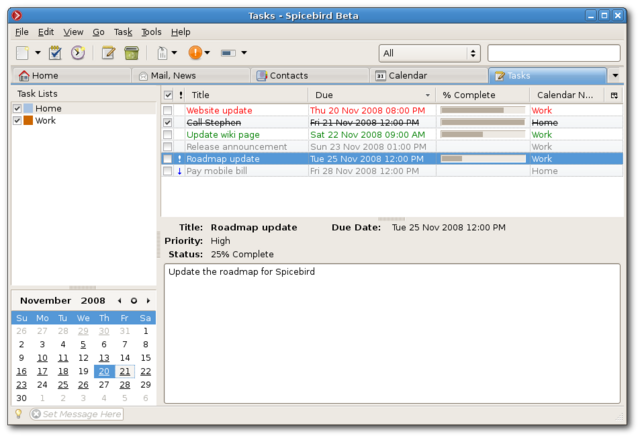Sort by the Title column header
This screenshot has width=640, height=438.
(x=247, y=95)
